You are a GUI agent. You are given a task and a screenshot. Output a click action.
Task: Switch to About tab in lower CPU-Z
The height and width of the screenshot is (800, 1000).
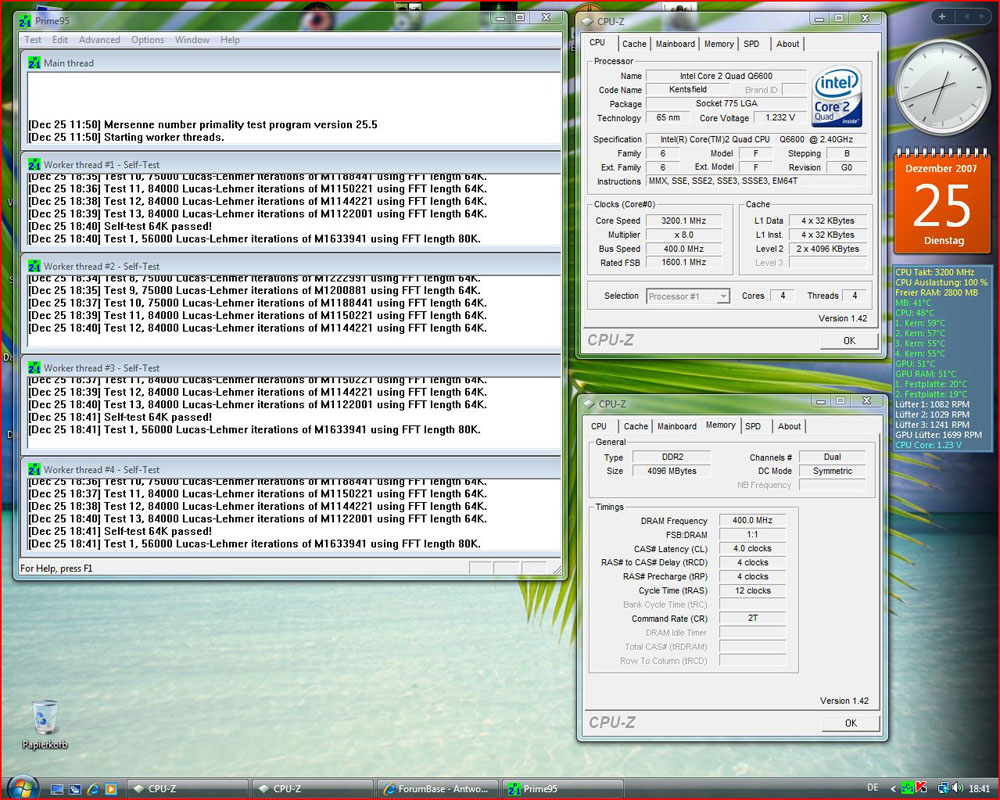[x=789, y=426]
